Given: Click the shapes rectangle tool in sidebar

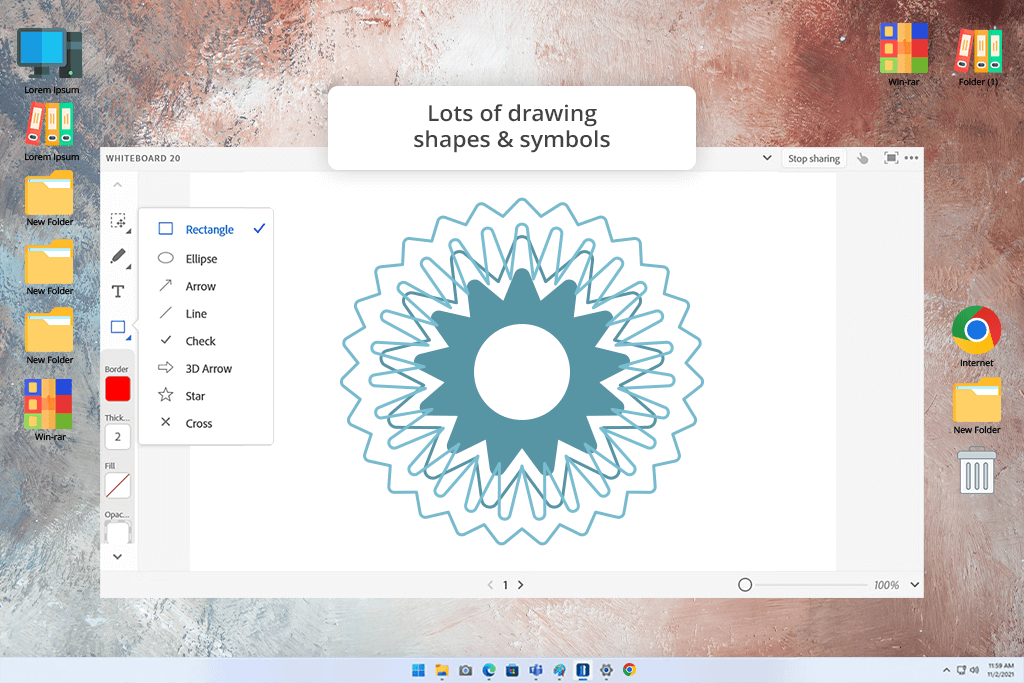Looking at the screenshot, I should click(x=118, y=326).
